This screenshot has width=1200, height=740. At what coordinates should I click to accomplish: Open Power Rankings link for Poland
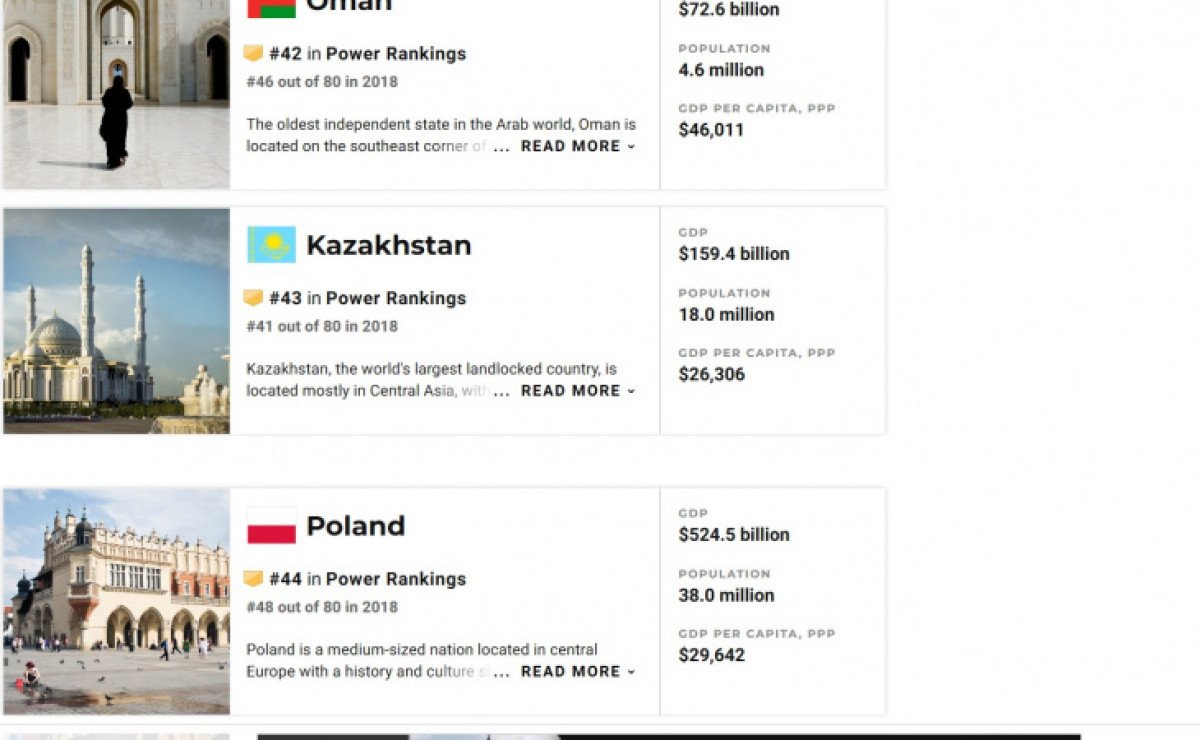[x=395, y=579]
